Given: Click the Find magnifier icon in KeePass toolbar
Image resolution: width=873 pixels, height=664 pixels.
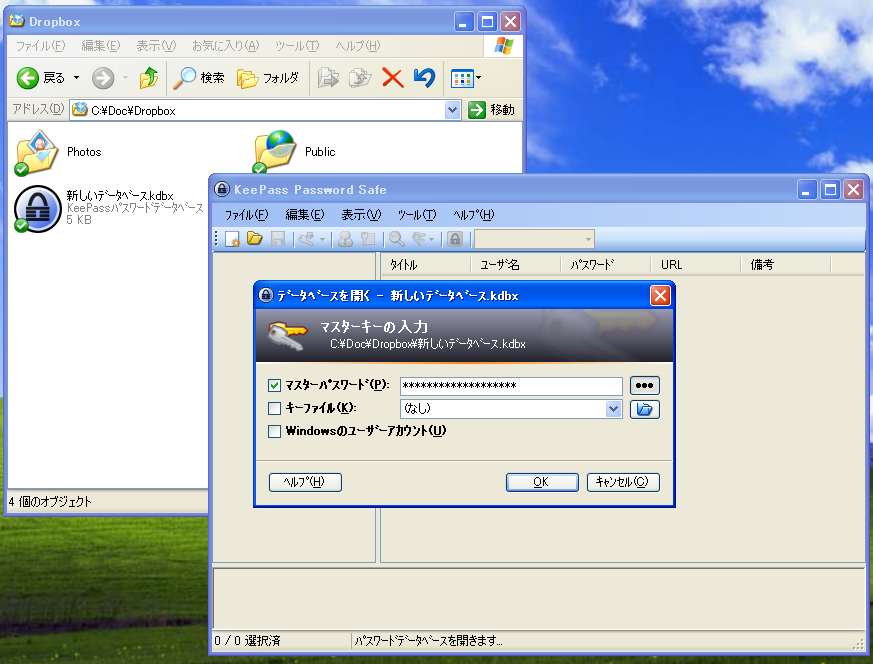Looking at the screenshot, I should click(396, 239).
